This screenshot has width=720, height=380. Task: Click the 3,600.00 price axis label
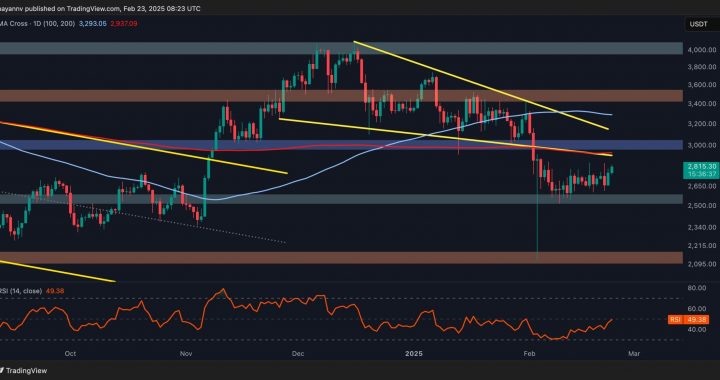[703, 85]
